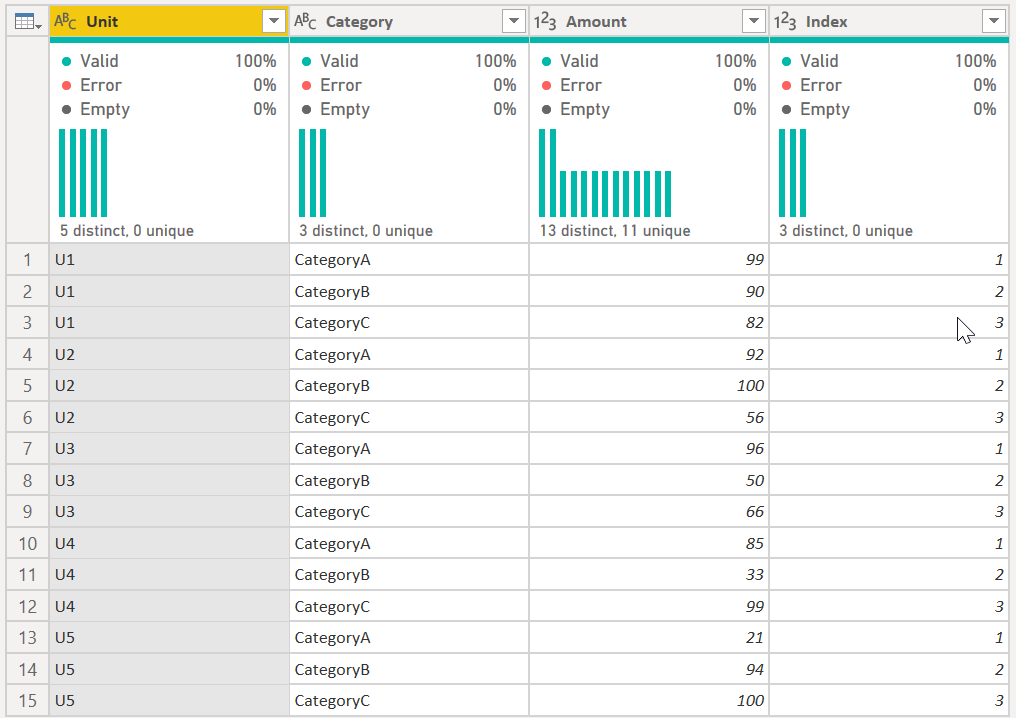Select row number 15

coord(27,701)
